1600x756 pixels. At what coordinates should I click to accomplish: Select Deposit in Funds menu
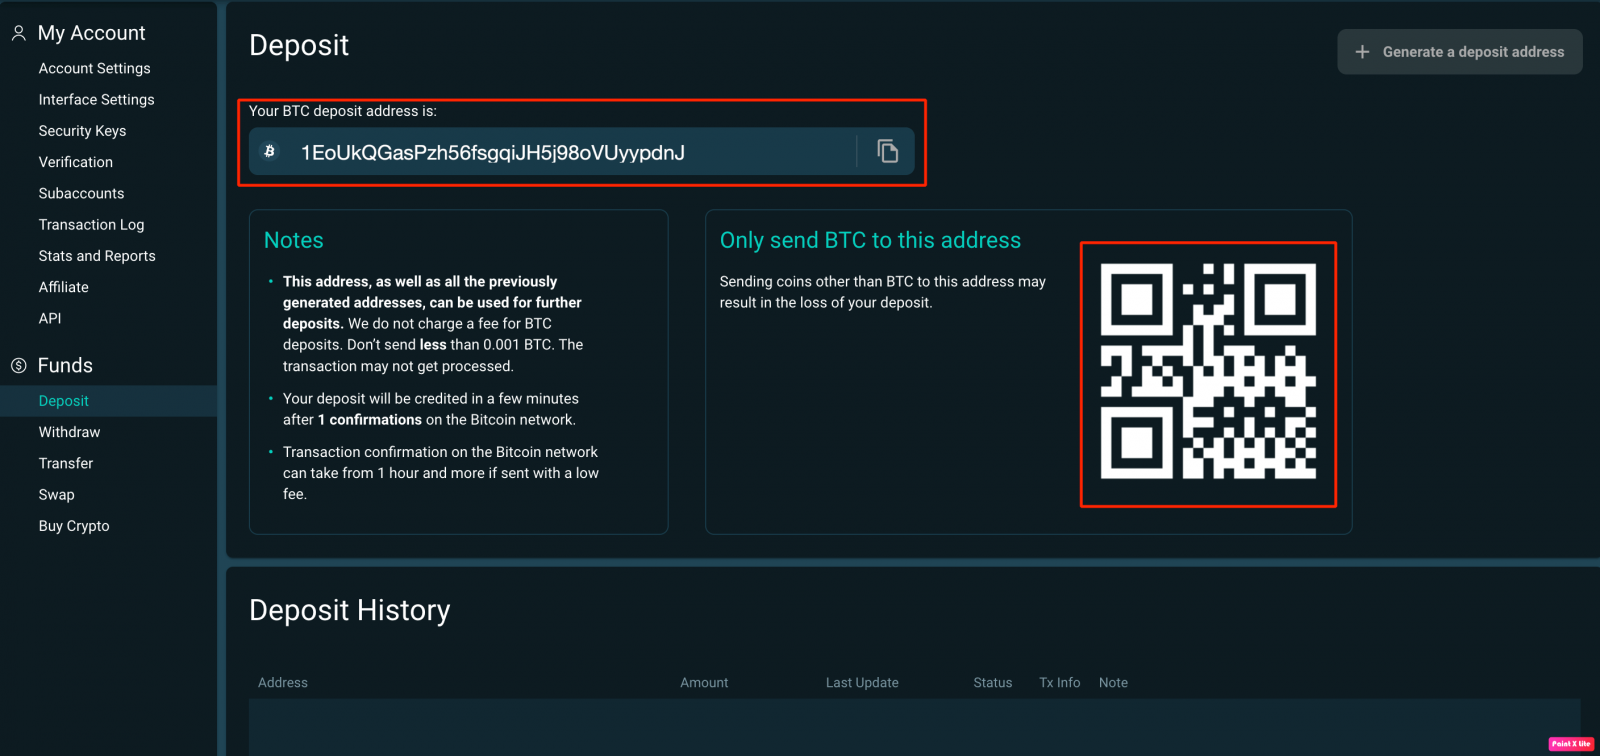click(108, 401)
